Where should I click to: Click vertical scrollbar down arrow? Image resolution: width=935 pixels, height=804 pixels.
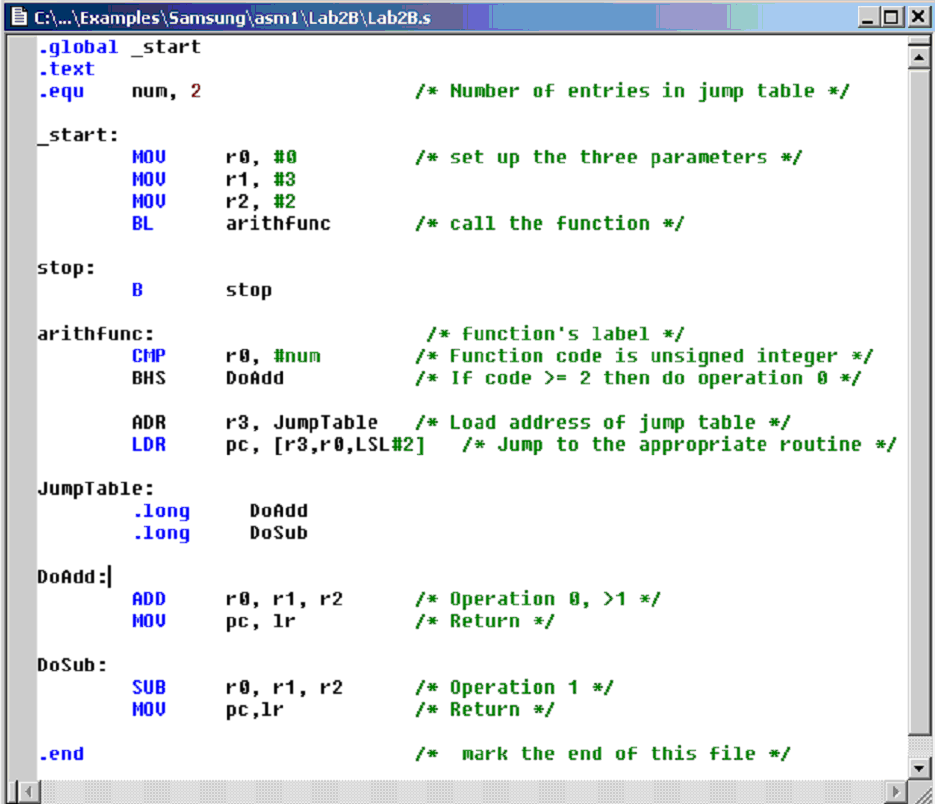coord(919,767)
